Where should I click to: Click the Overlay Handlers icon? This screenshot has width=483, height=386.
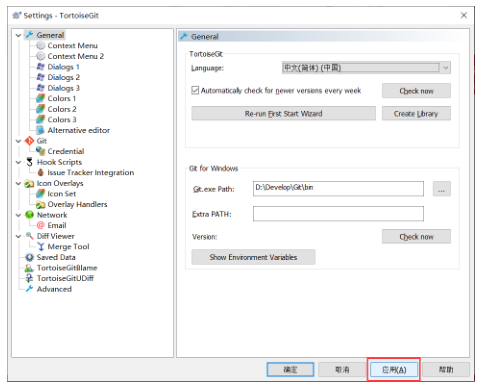[x=40, y=204]
